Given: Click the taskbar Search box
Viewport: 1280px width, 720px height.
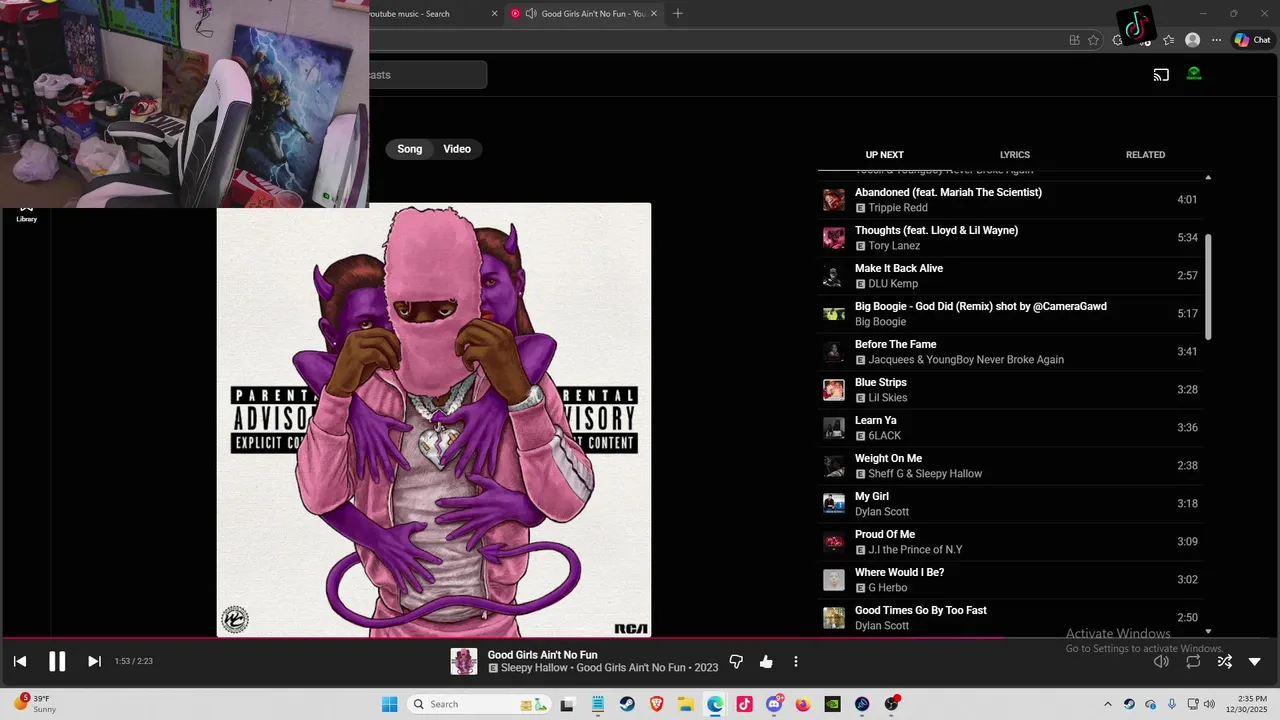Looking at the screenshot, I should pos(479,704).
